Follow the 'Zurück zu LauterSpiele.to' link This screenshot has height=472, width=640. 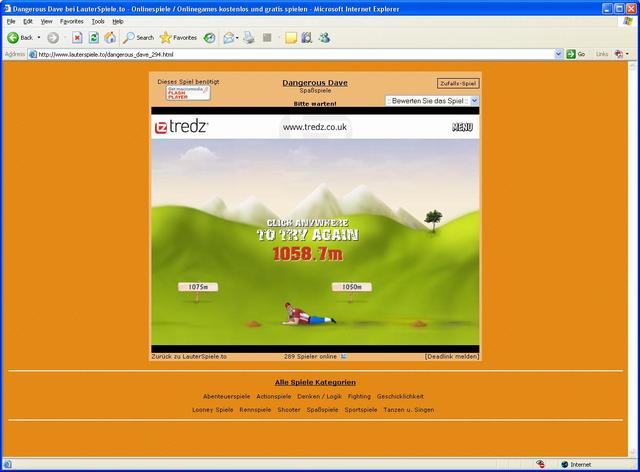[189, 356]
